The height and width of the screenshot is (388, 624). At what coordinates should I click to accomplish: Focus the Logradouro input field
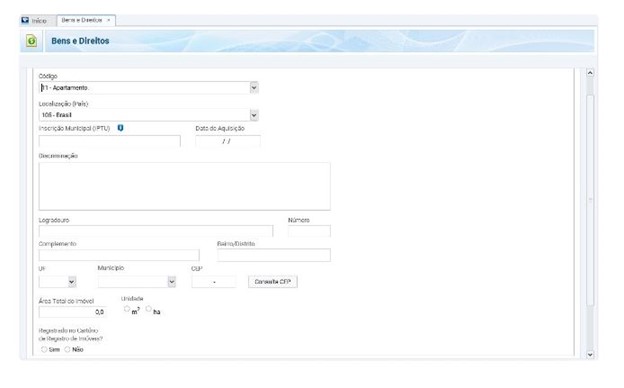point(156,231)
